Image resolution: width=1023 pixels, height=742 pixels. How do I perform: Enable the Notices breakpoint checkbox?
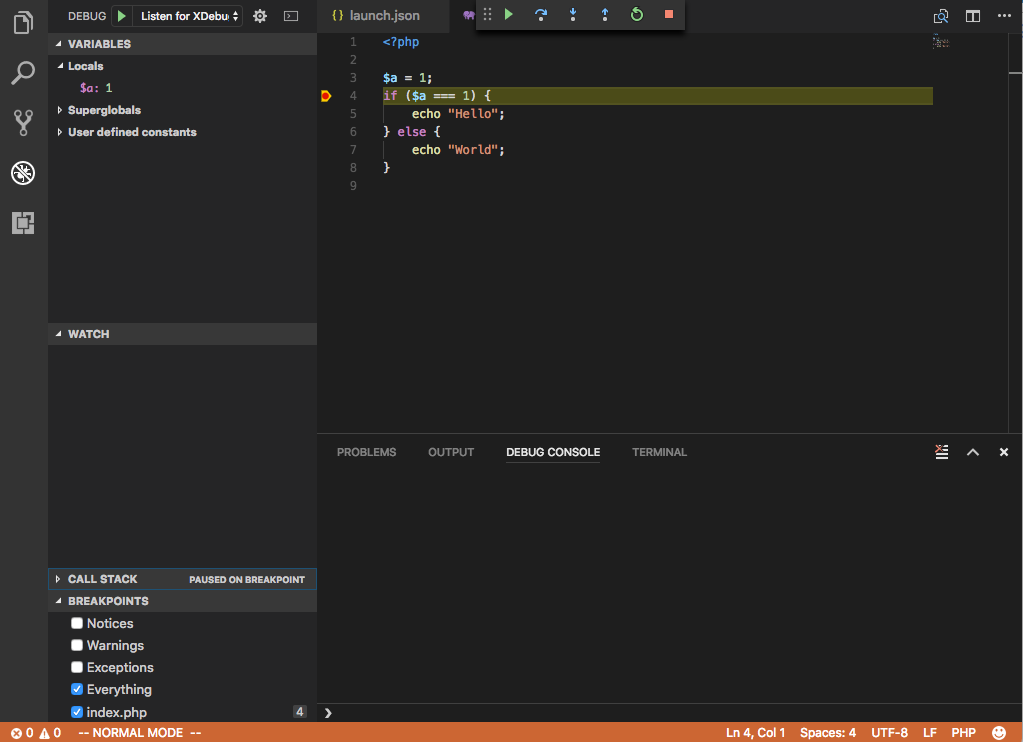pyautogui.click(x=77, y=623)
